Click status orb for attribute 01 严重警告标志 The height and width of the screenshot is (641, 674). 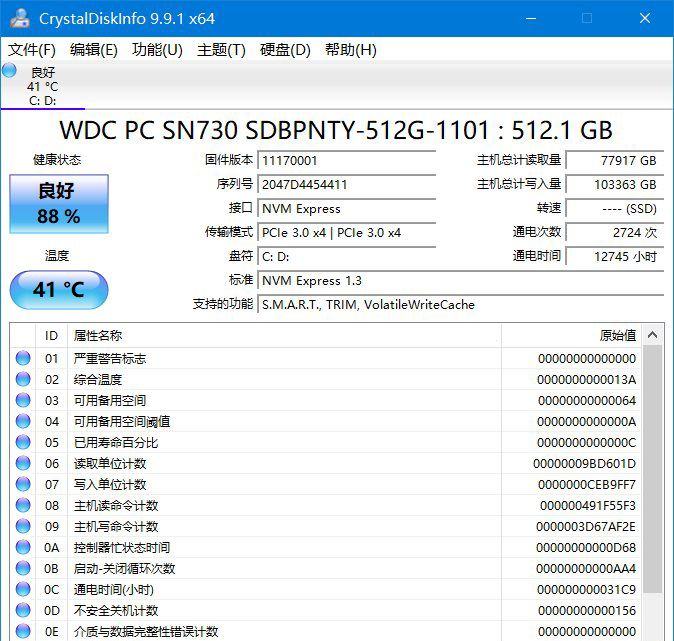tap(23, 358)
